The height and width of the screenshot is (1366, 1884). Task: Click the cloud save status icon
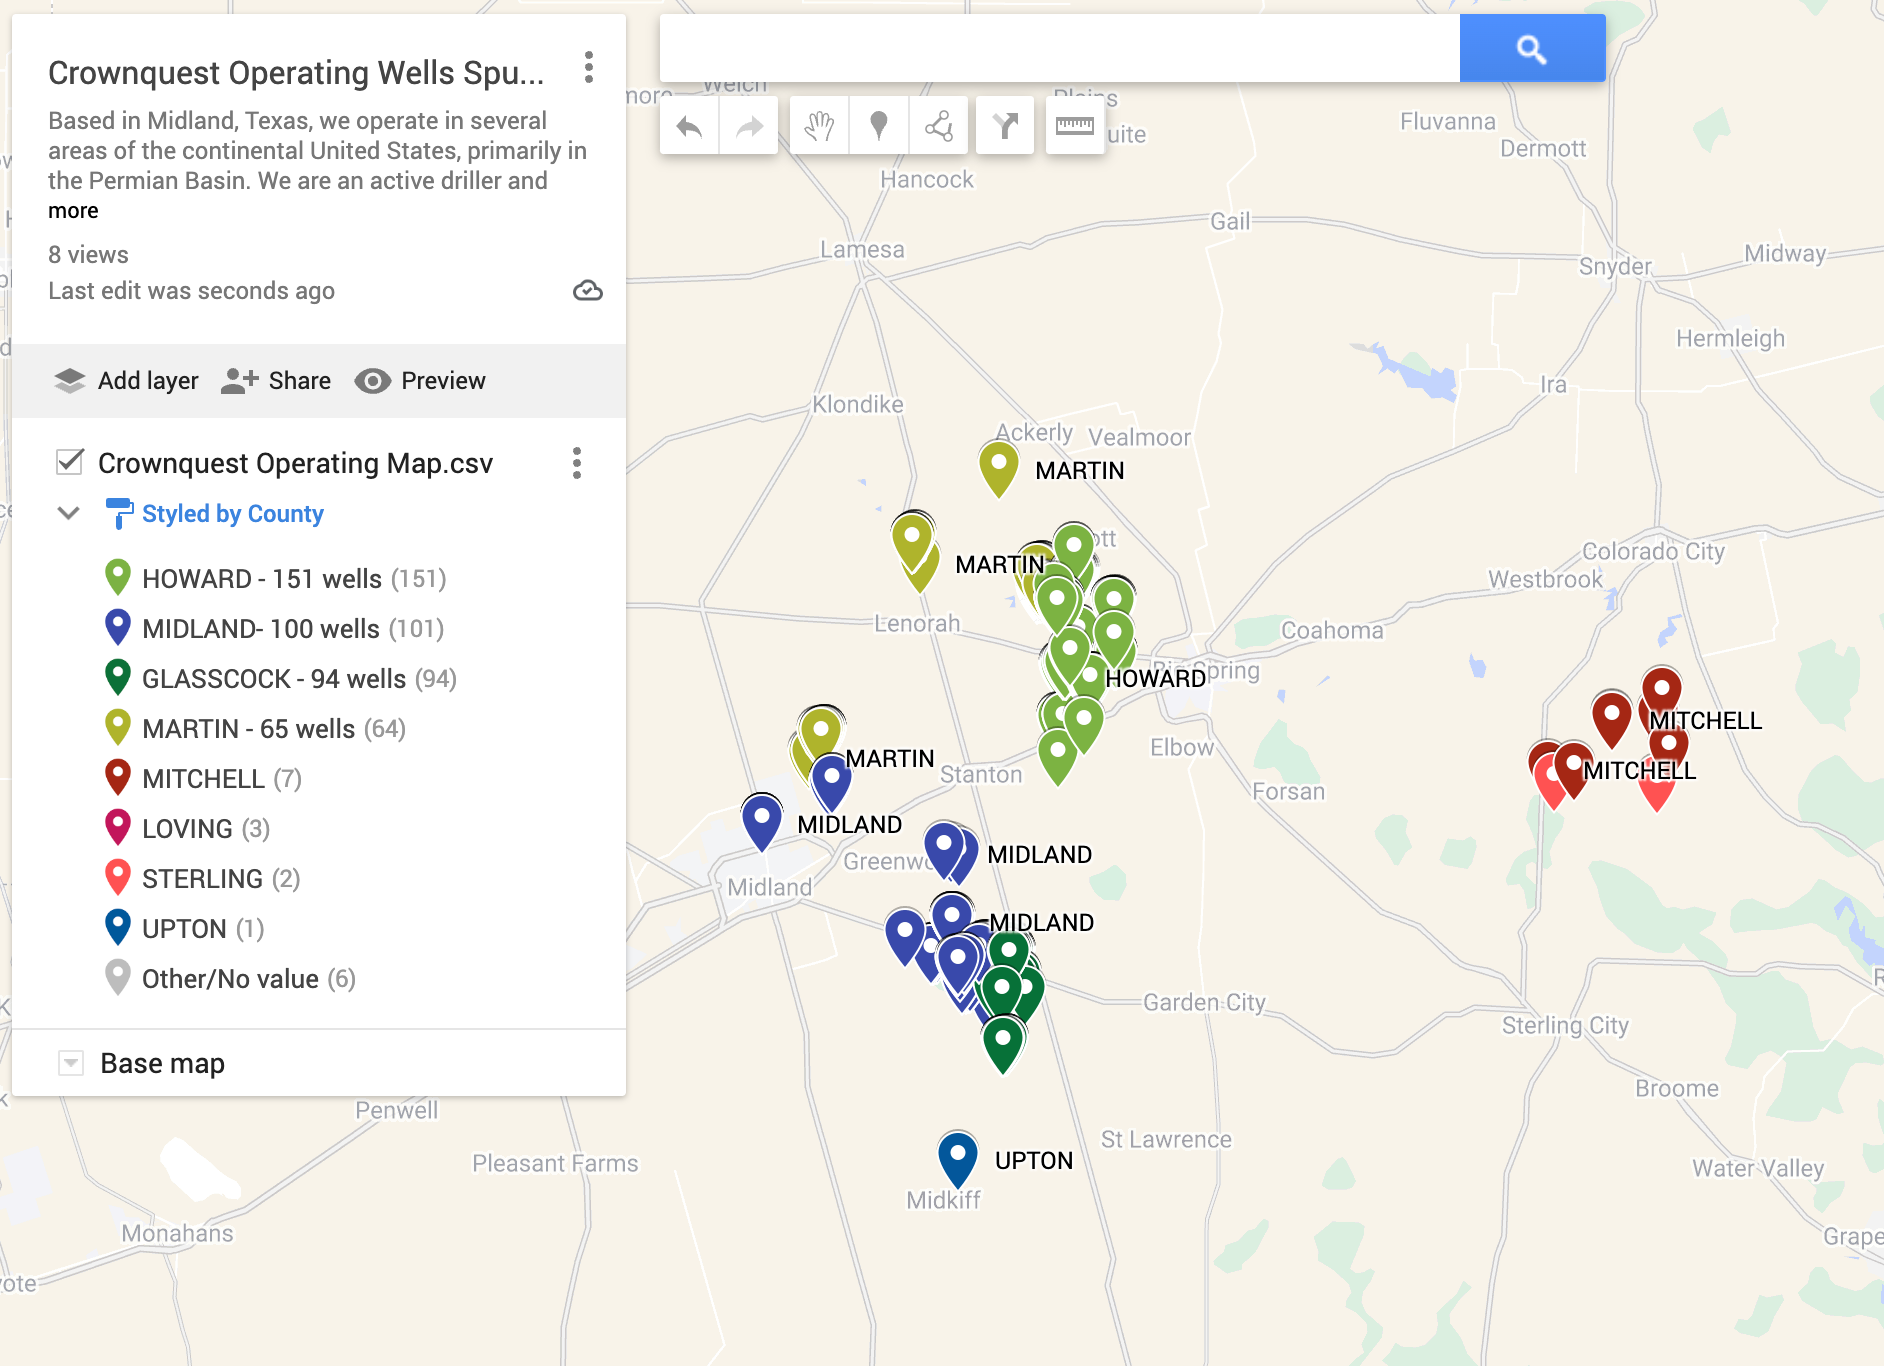pos(587,291)
